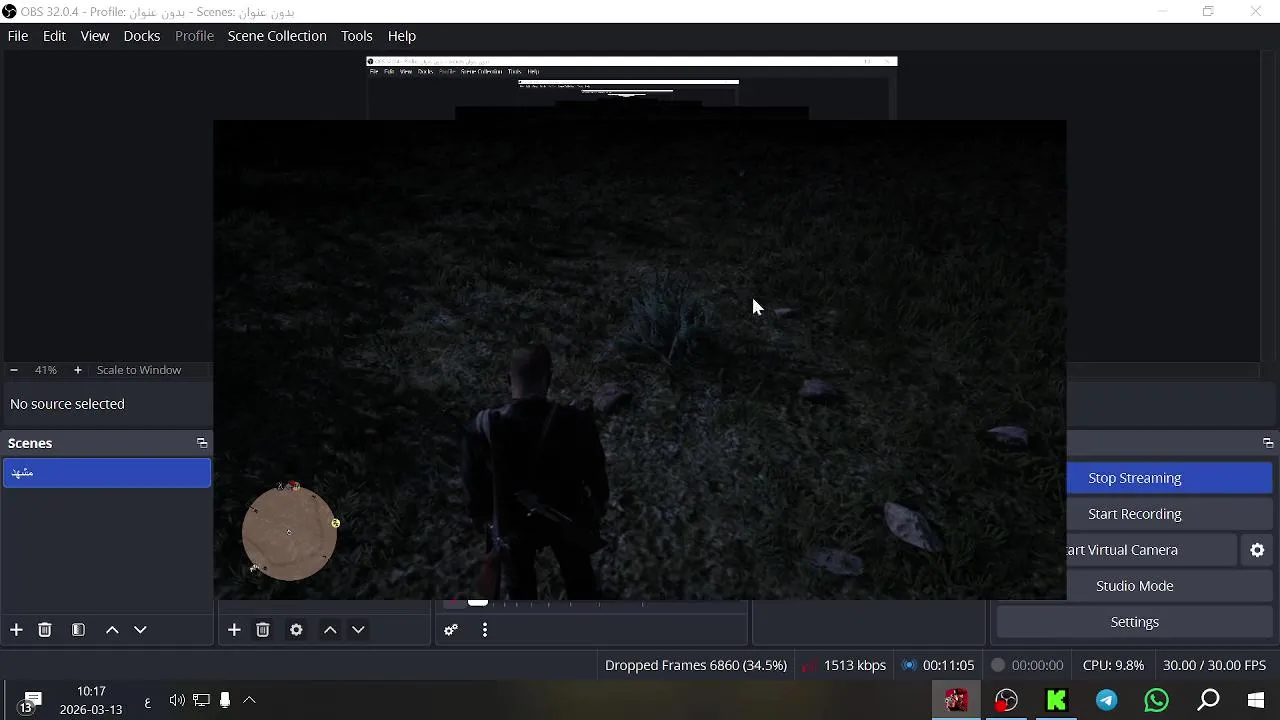Open the greyed Profile menu
Screen dimensions: 1280x720
coord(194,36)
